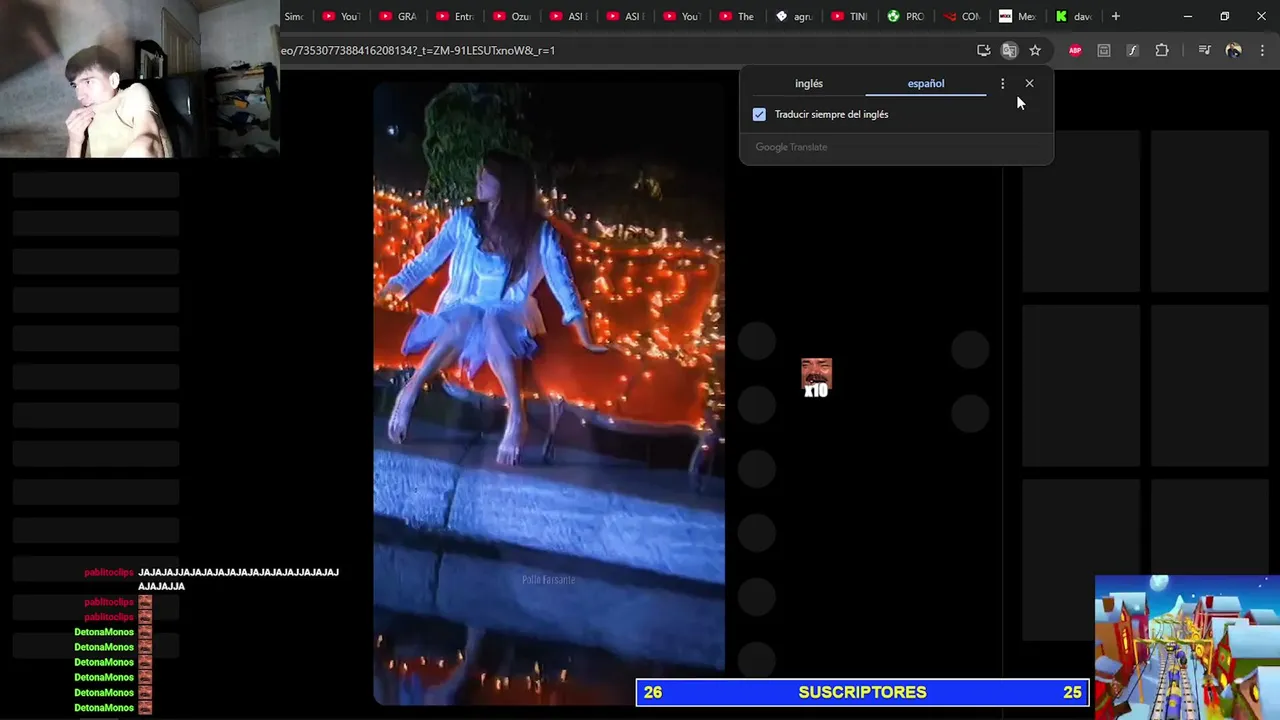The image size is (1280, 720).
Task: Click the x10 emote face image
Action: point(816,378)
